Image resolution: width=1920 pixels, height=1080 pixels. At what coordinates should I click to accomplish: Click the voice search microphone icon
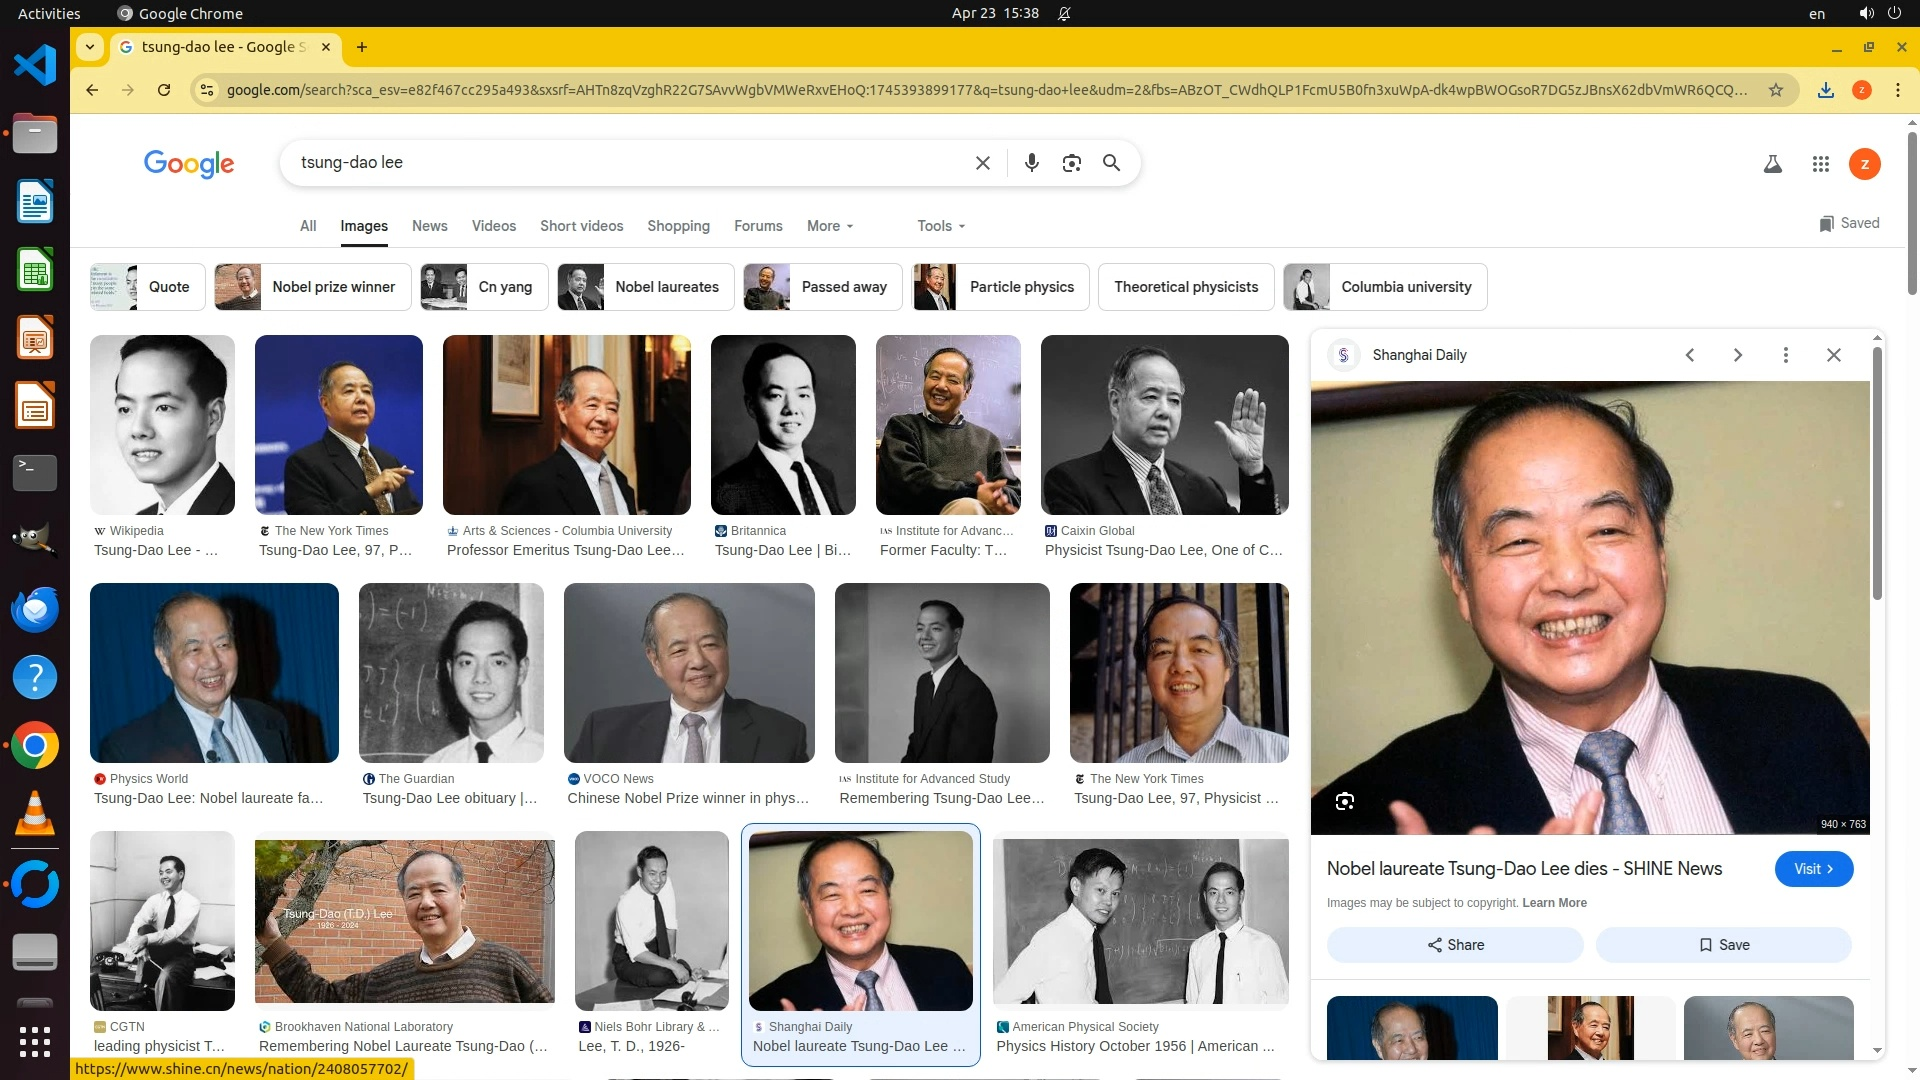[x=1031, y=163]
